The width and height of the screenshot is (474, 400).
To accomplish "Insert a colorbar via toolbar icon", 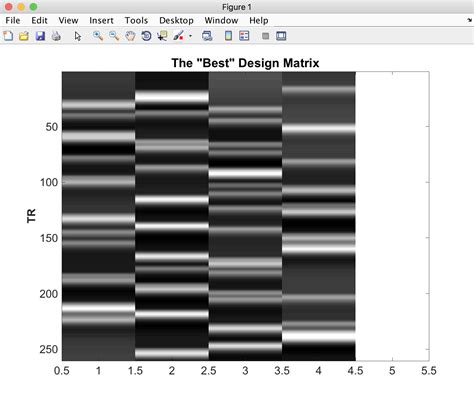I will click(x=228, y=36).
